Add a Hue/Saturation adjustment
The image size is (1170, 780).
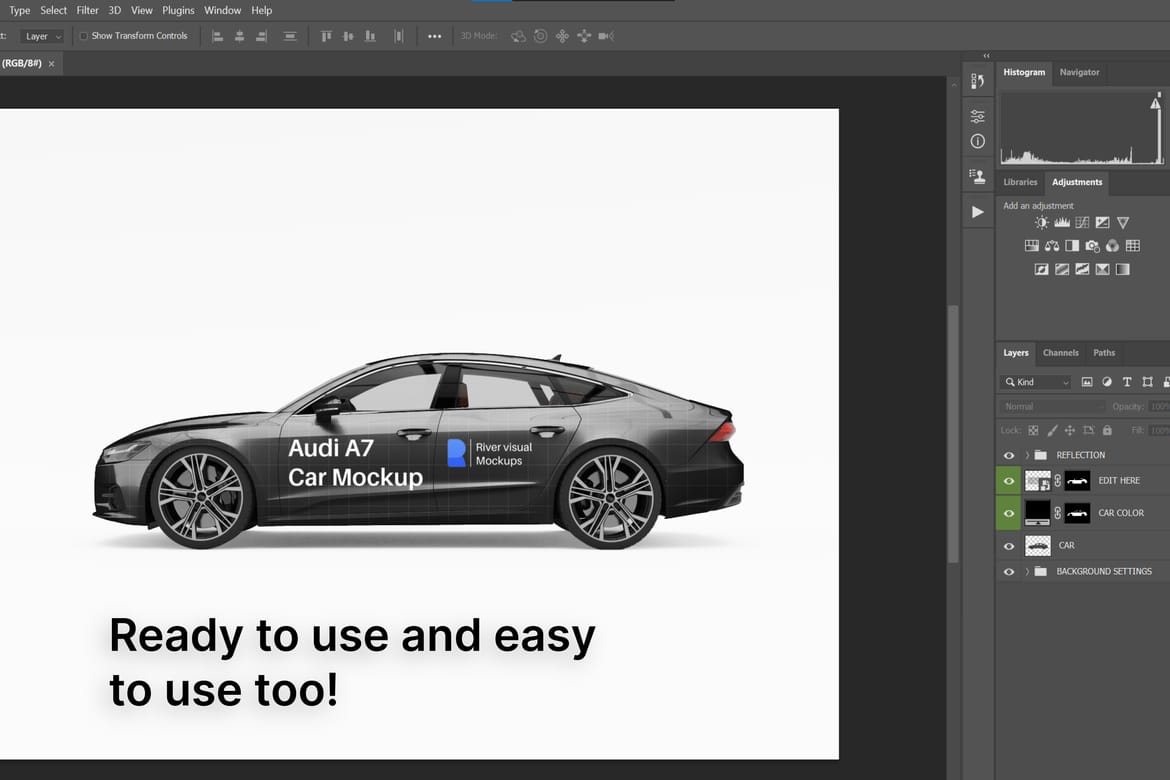pos(1032,246)
